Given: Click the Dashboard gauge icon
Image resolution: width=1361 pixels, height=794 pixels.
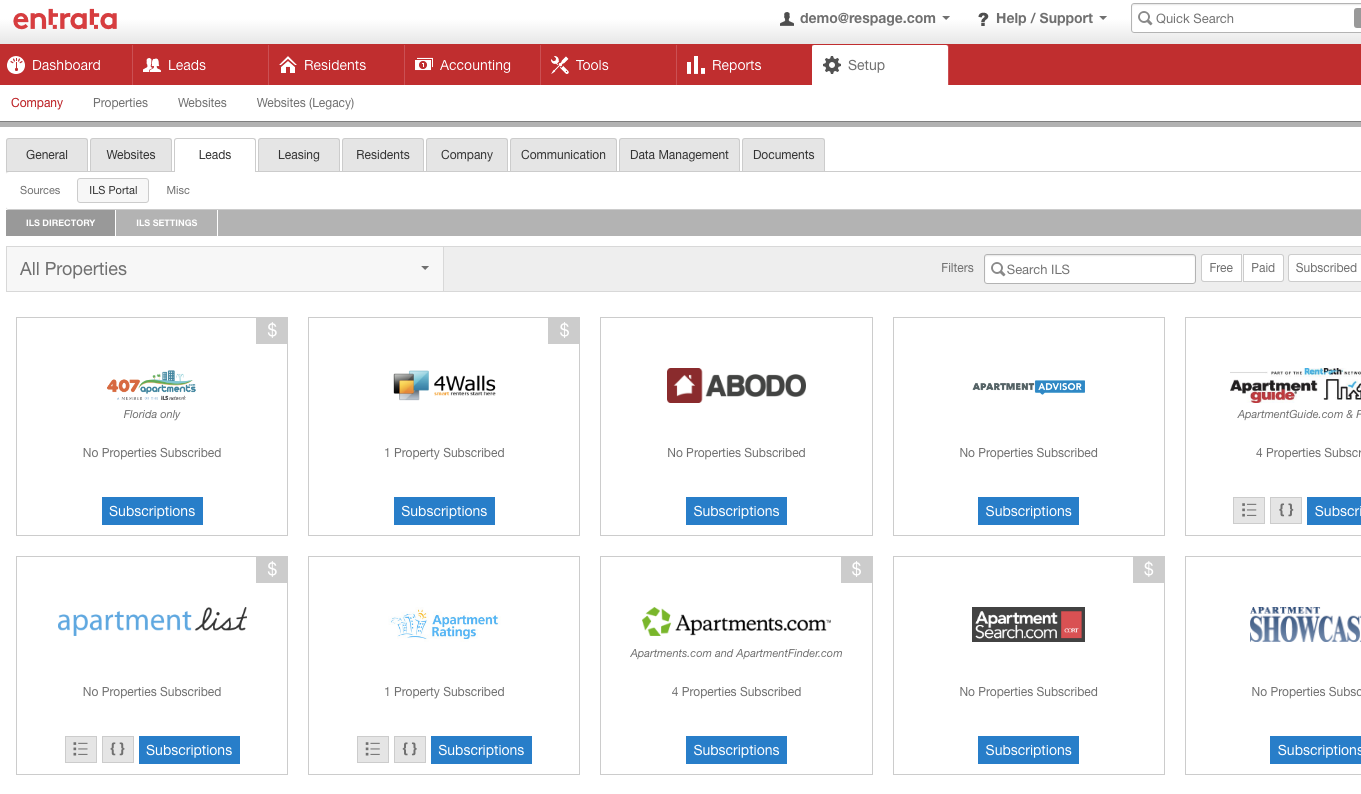Looking at the screenshot, I should tap(16, 65).
